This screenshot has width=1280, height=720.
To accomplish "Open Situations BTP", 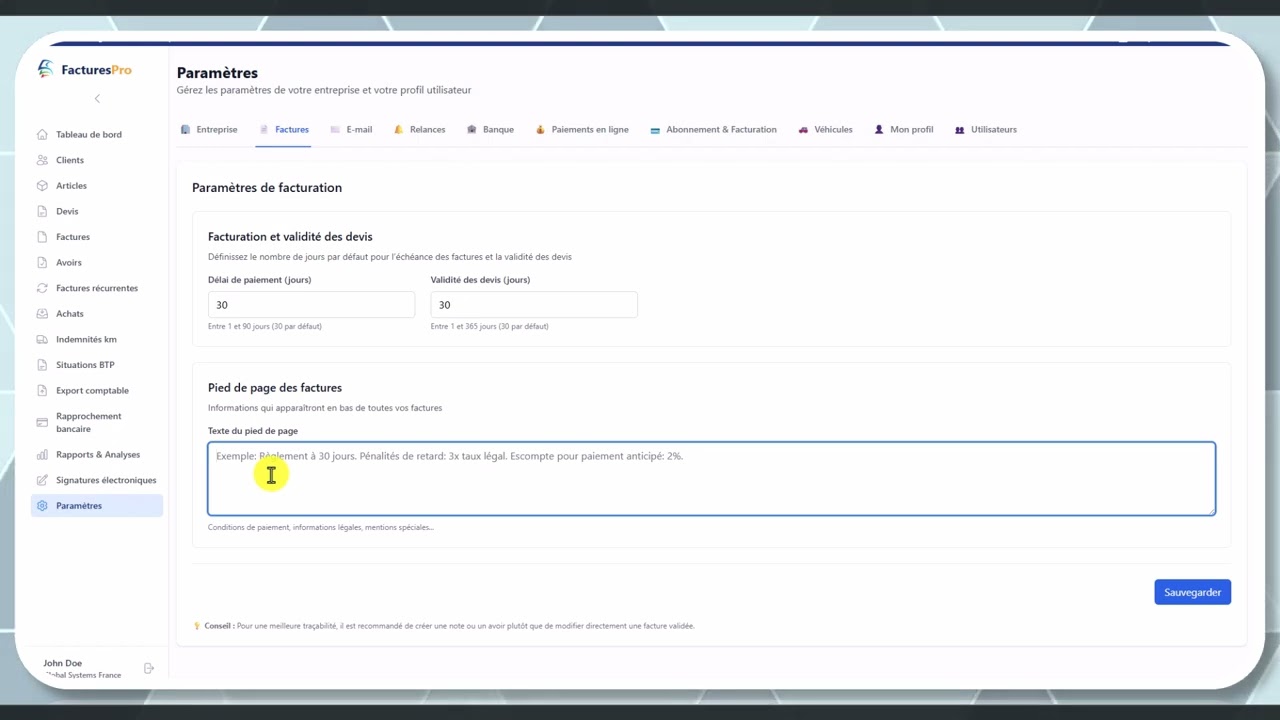I will pos(97,365).
